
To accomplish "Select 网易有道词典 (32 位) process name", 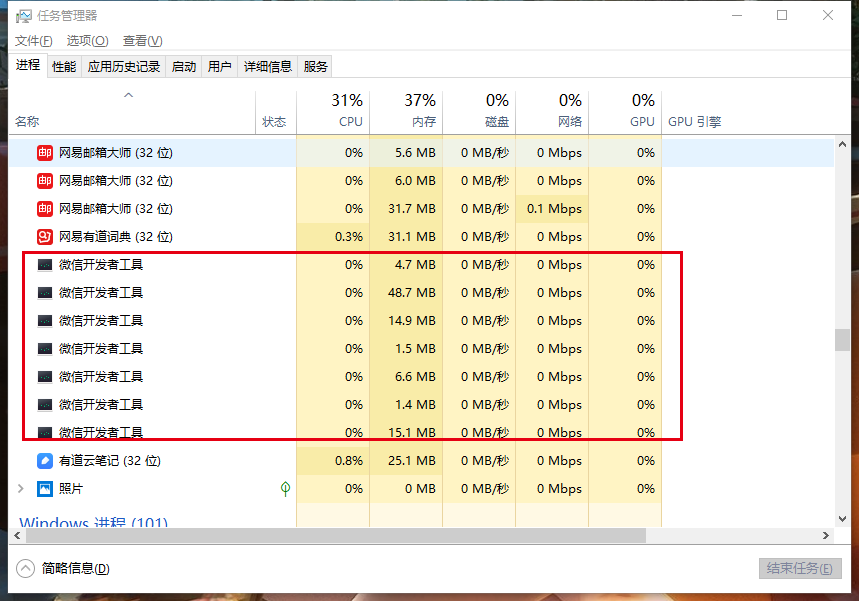I will pyautogui.click(x=116, y=237).
